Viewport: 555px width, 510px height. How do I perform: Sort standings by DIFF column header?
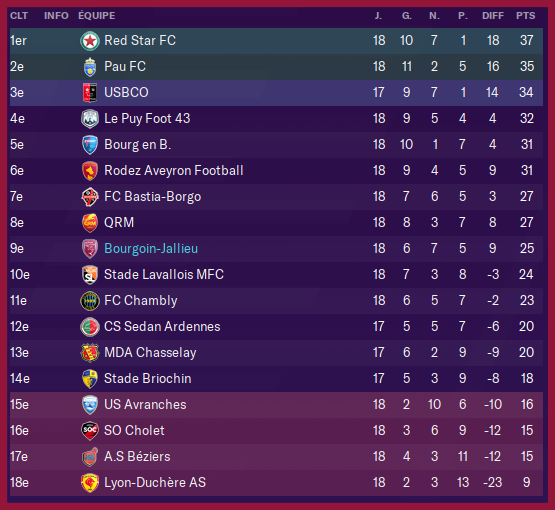493,16
